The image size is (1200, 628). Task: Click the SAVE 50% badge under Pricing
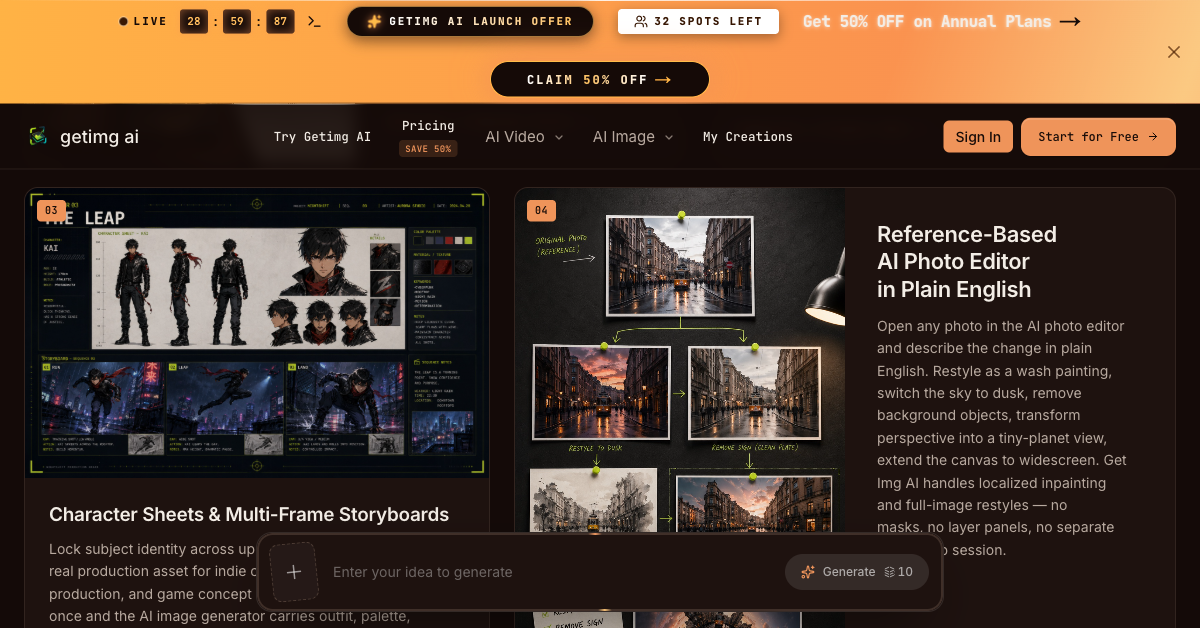[428, 149]
